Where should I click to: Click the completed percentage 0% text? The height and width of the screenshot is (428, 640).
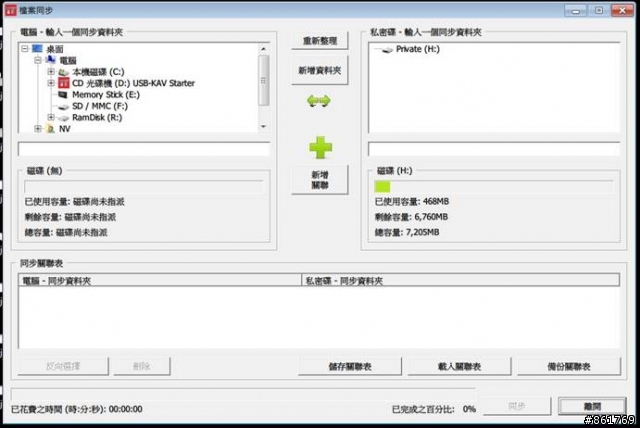pyautogui.click(x=469, y=409)
